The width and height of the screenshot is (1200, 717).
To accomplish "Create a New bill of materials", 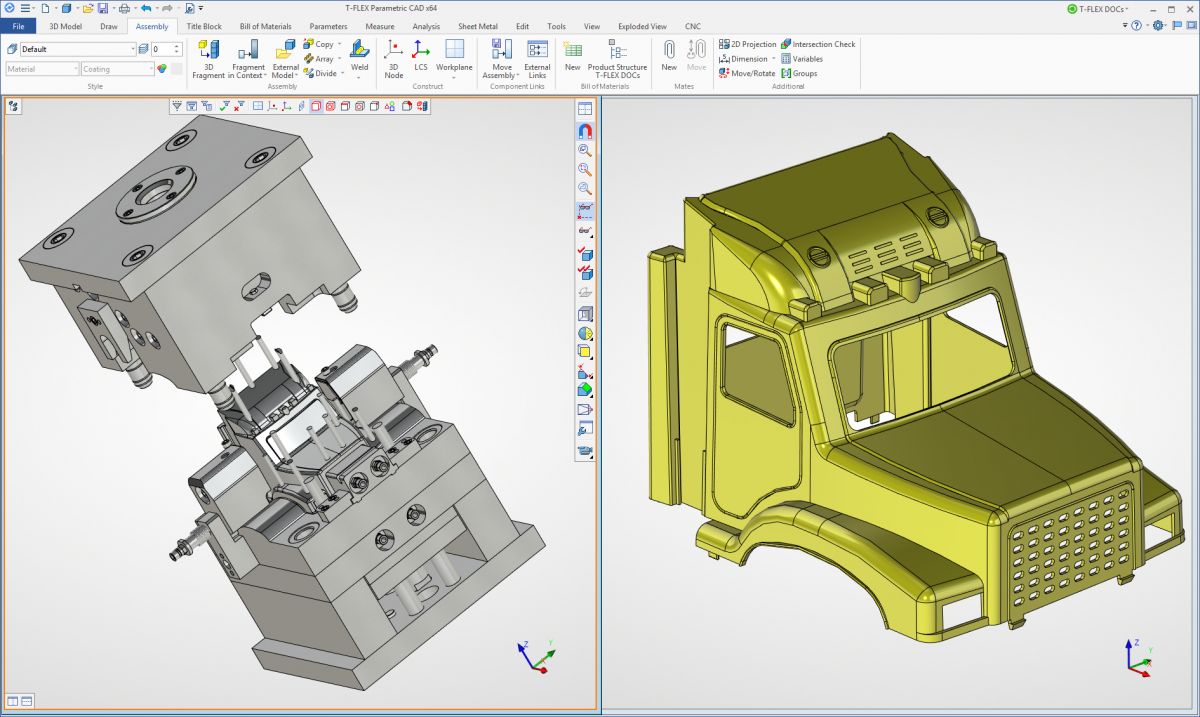I will (x=572, y=56).
